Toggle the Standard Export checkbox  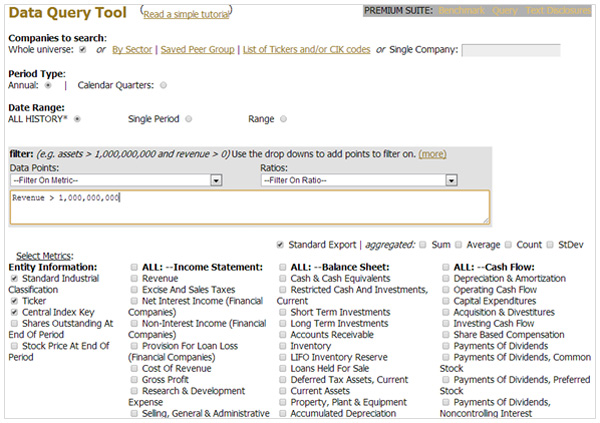pyautogui.click(x=280, y=244)
